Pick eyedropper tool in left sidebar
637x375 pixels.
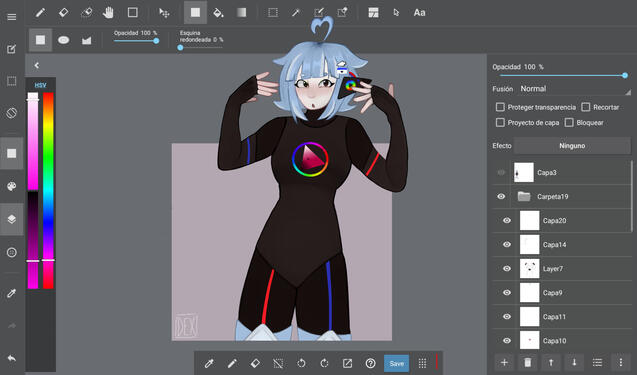click(12, 293)
